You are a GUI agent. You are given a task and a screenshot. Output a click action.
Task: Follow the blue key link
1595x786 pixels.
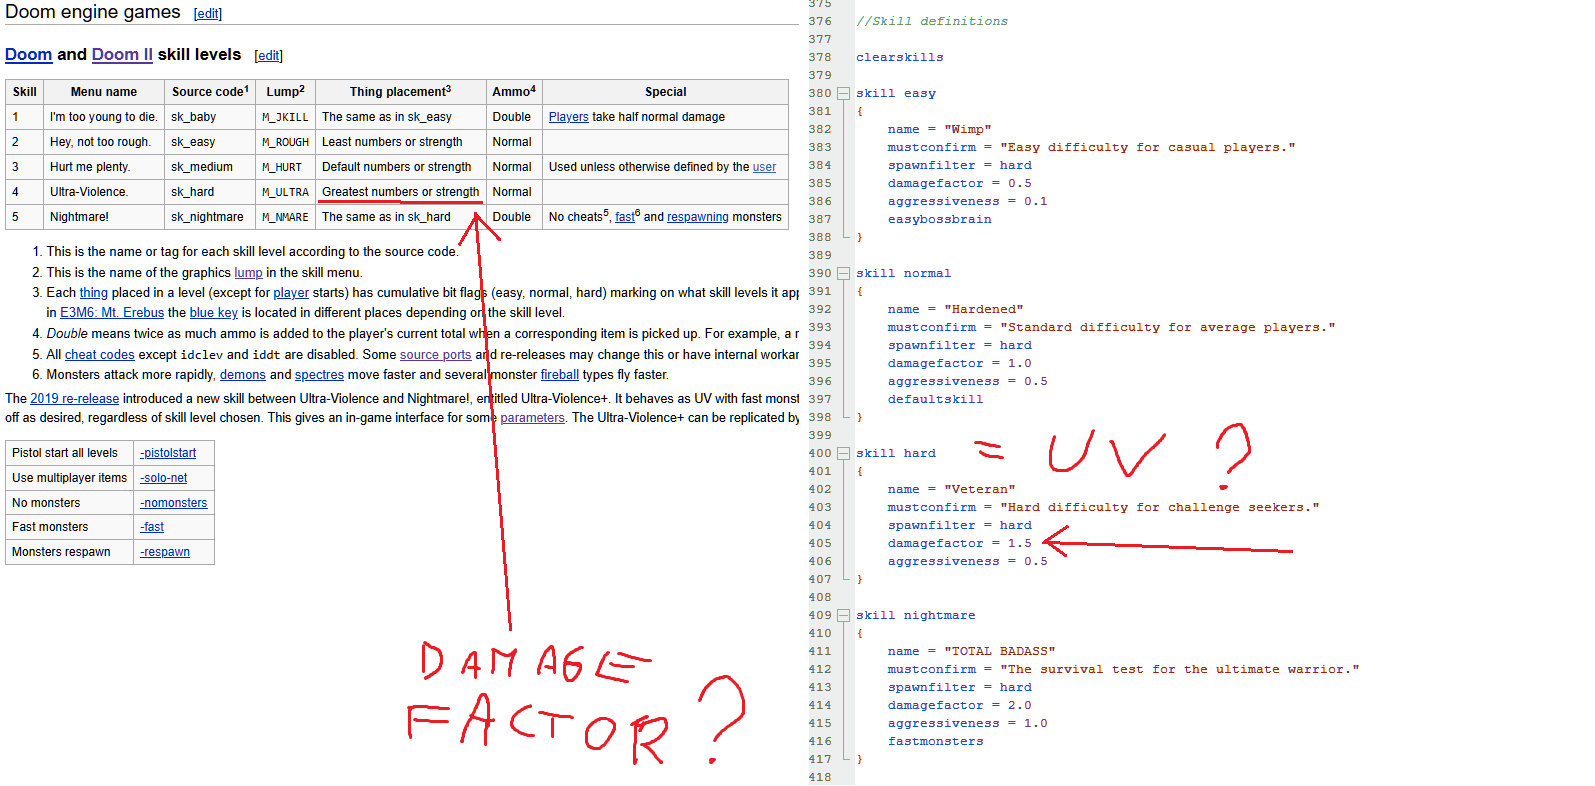pyautogui.click(x=214, y=313)
